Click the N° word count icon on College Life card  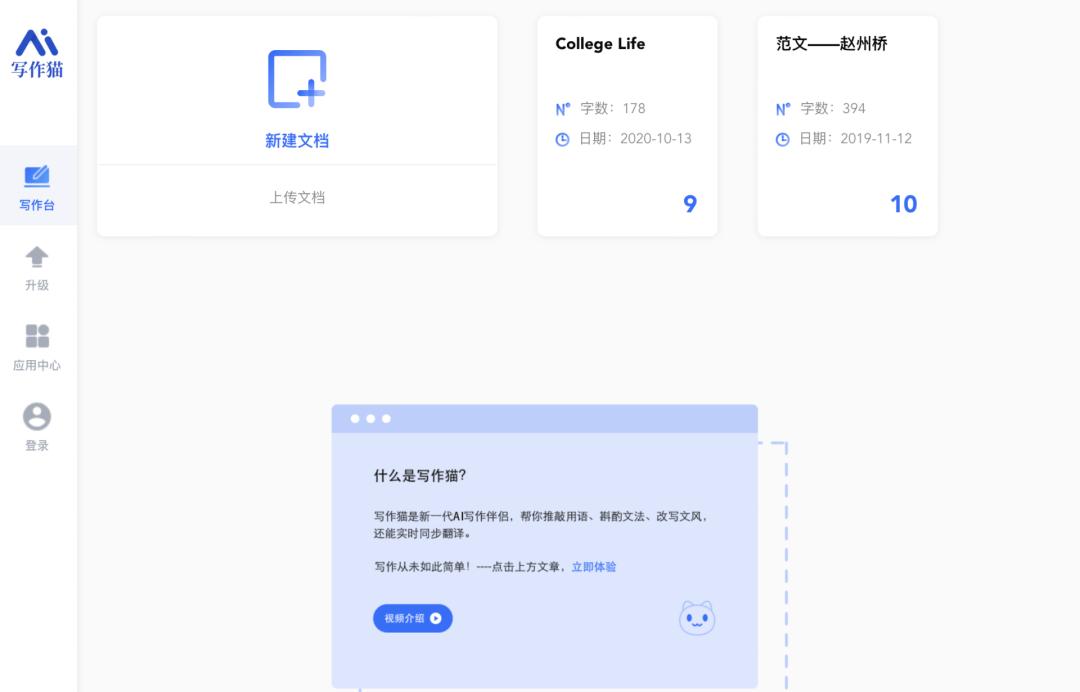point(563,108)
